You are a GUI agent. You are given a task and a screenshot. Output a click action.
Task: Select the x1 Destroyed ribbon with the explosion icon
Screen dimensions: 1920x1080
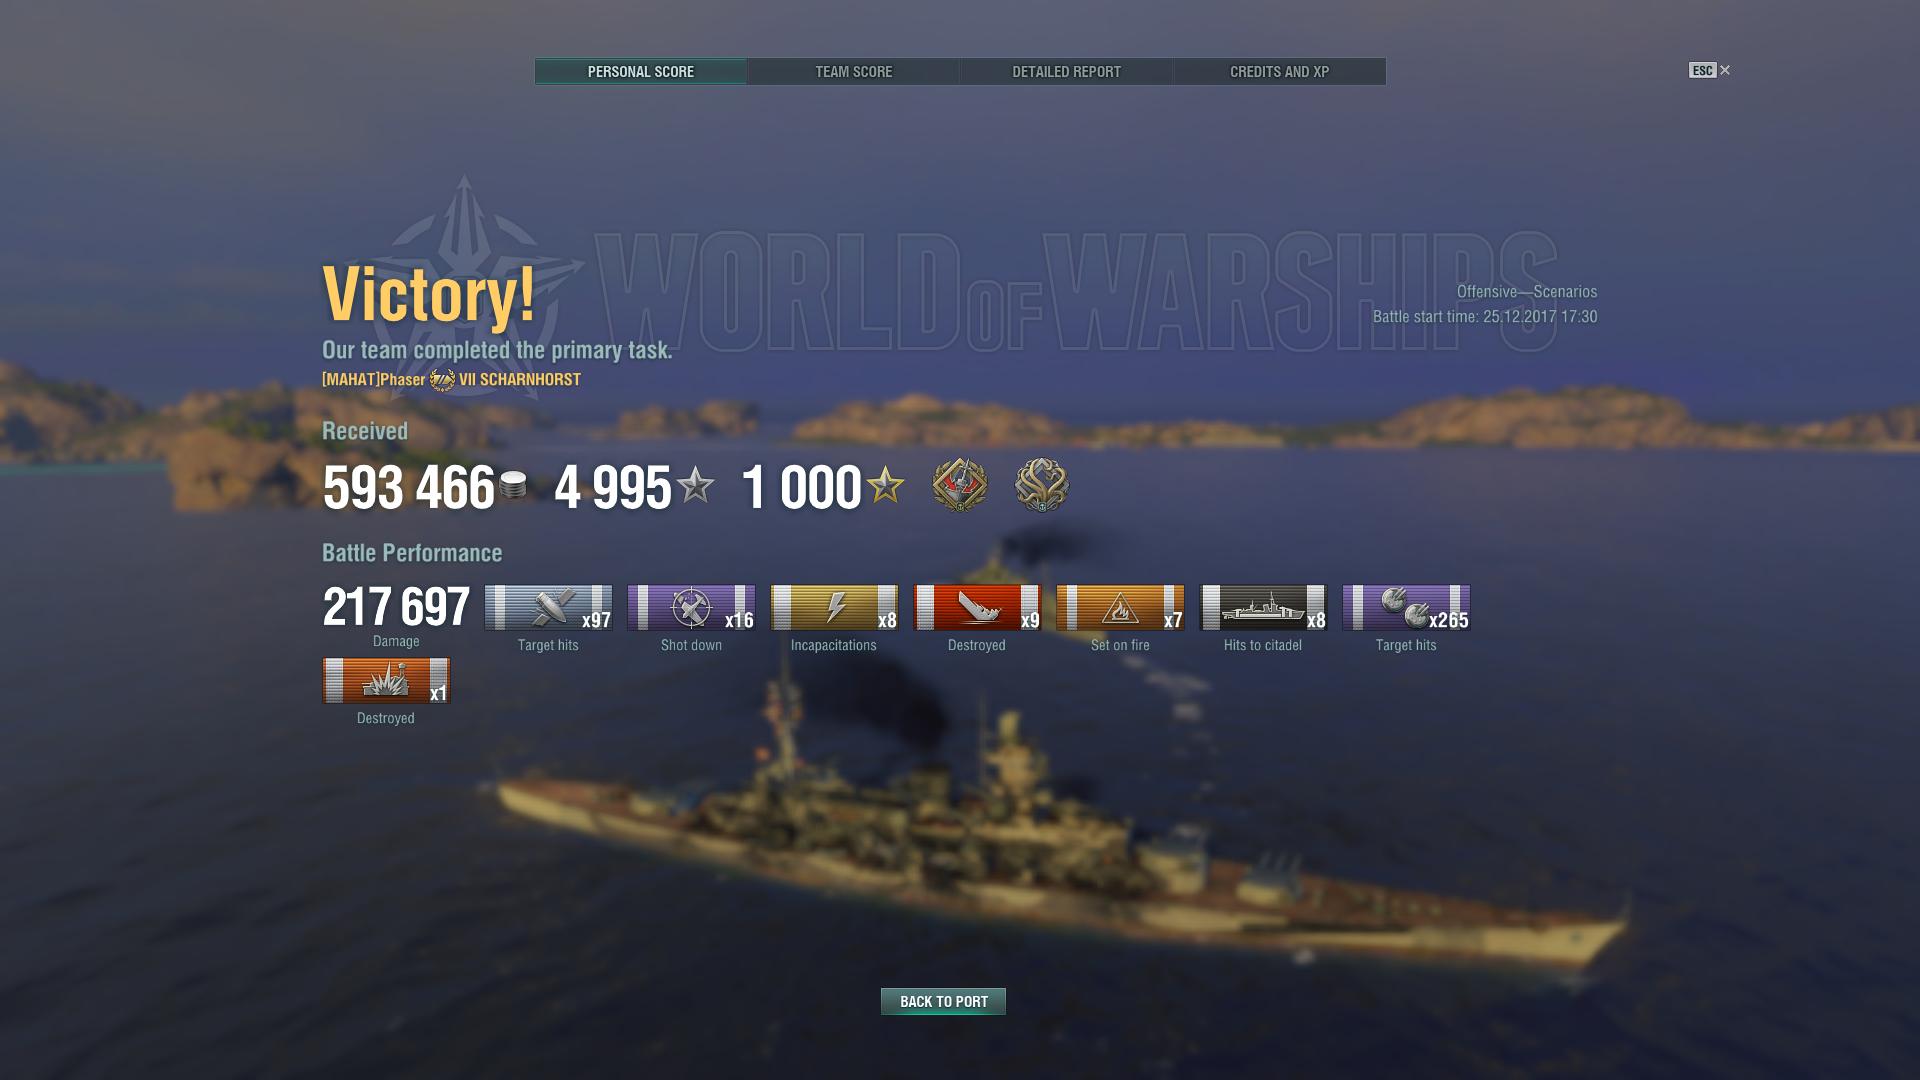coord(386,681)
